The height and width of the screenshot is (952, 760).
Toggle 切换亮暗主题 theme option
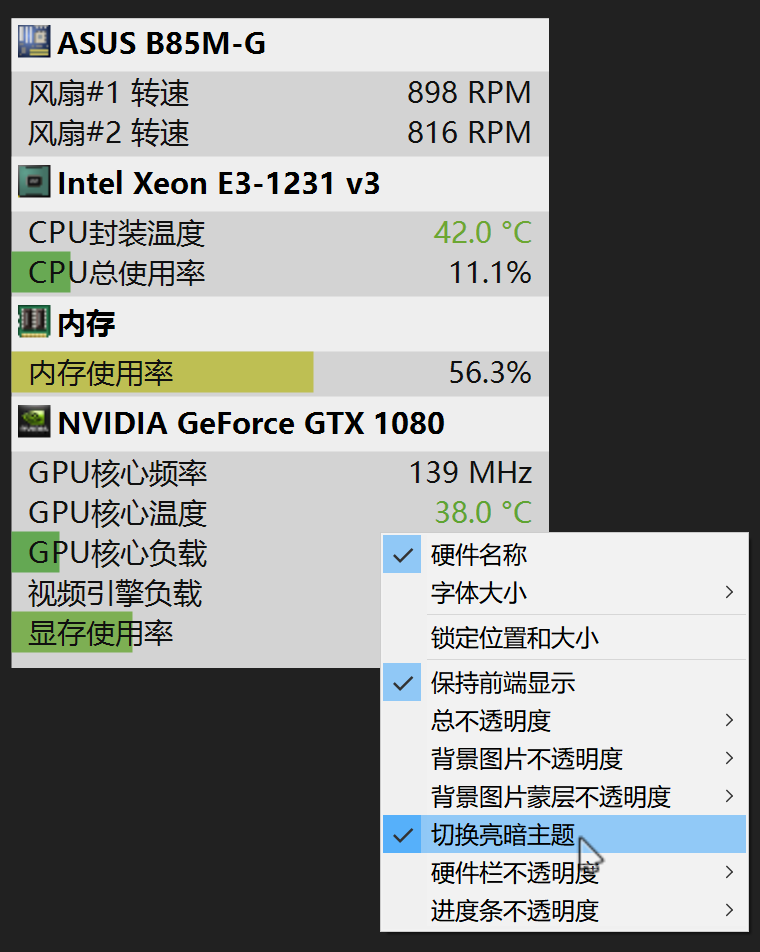point(403,835)
